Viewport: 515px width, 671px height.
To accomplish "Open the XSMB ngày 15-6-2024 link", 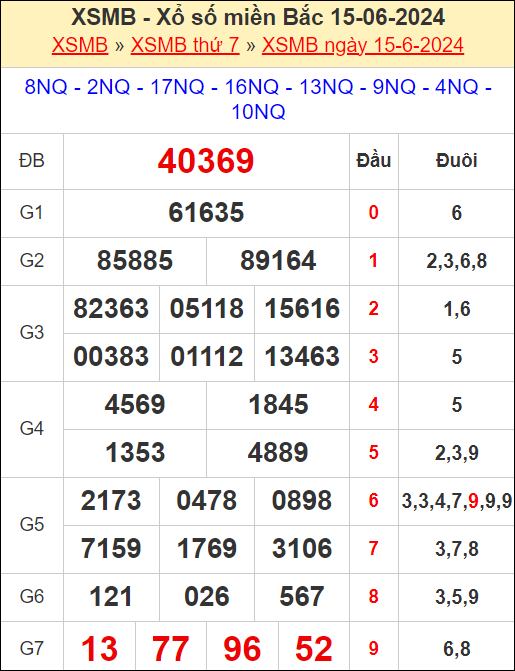I will (x=363, y=45).
